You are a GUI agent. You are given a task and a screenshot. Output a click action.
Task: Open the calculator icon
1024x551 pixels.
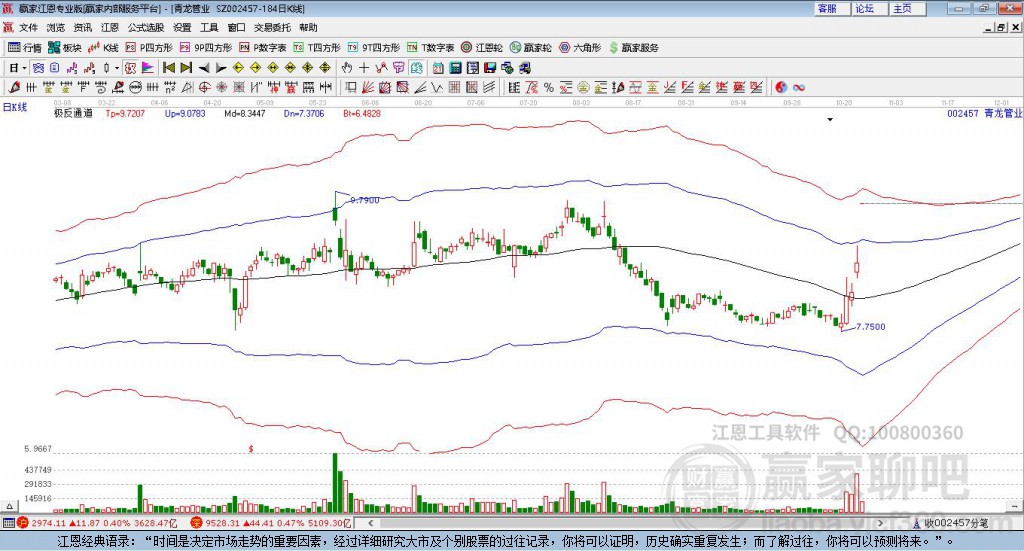[455, 67]
